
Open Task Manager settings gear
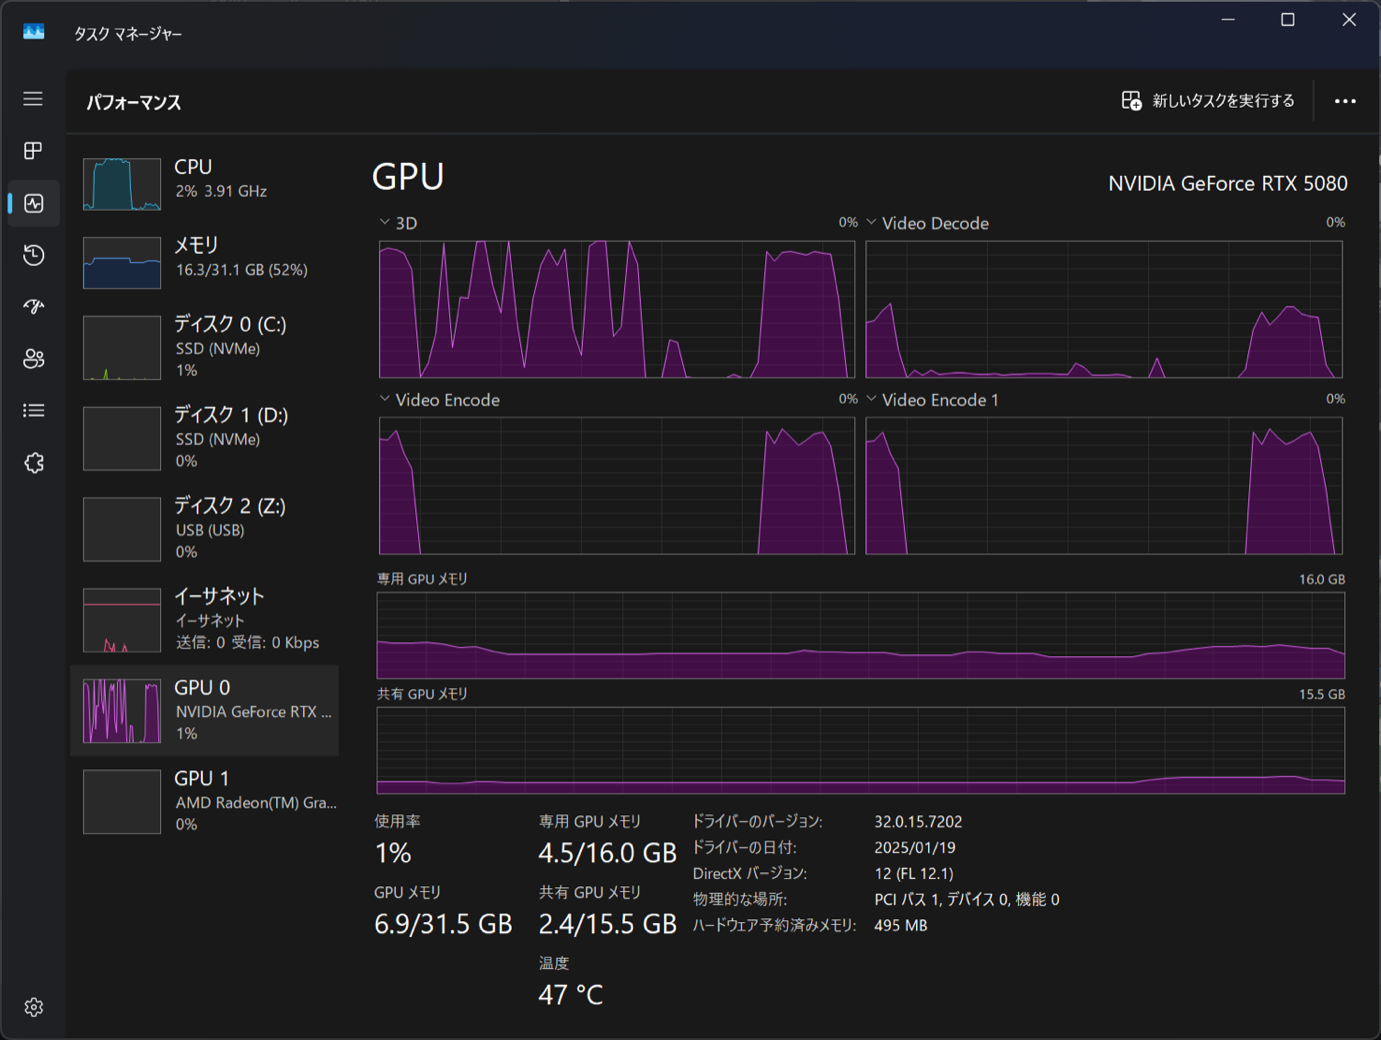(33, 1007)
